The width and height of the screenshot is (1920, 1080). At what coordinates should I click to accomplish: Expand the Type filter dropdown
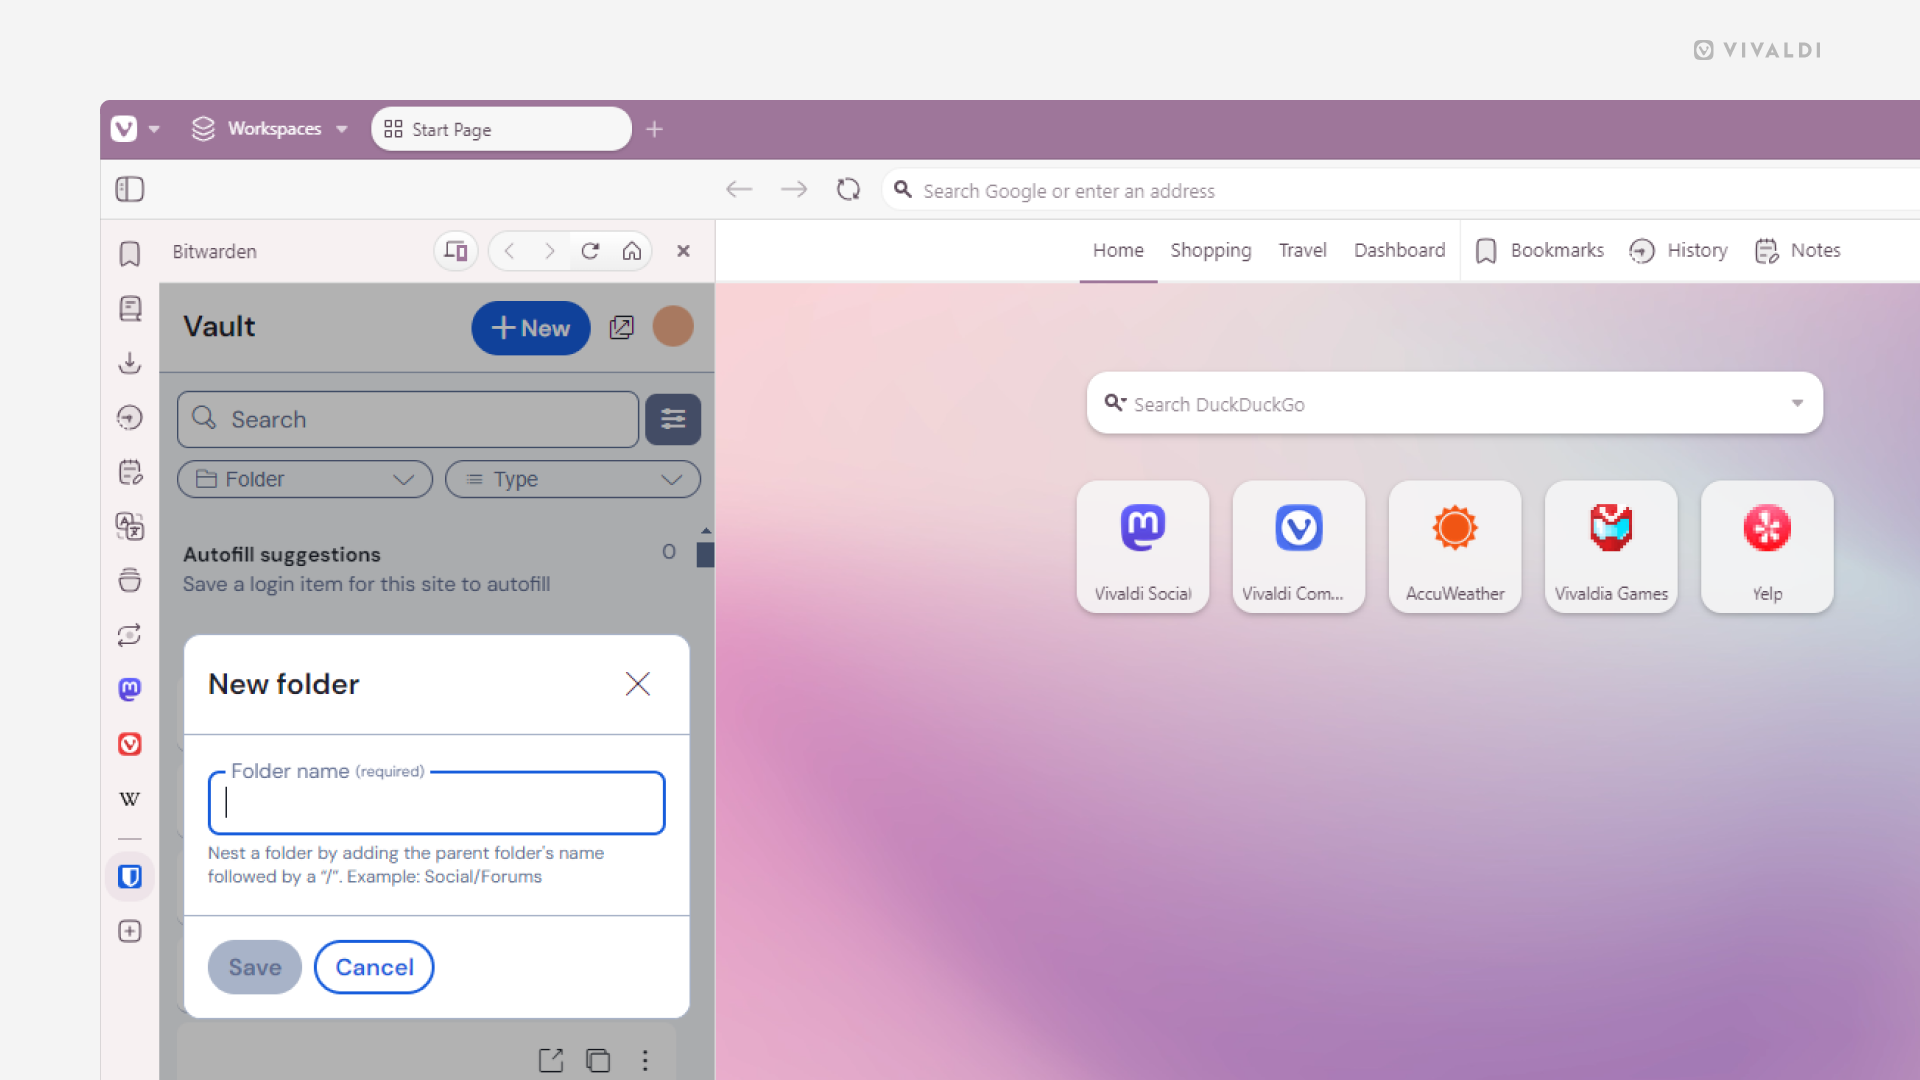573,479
